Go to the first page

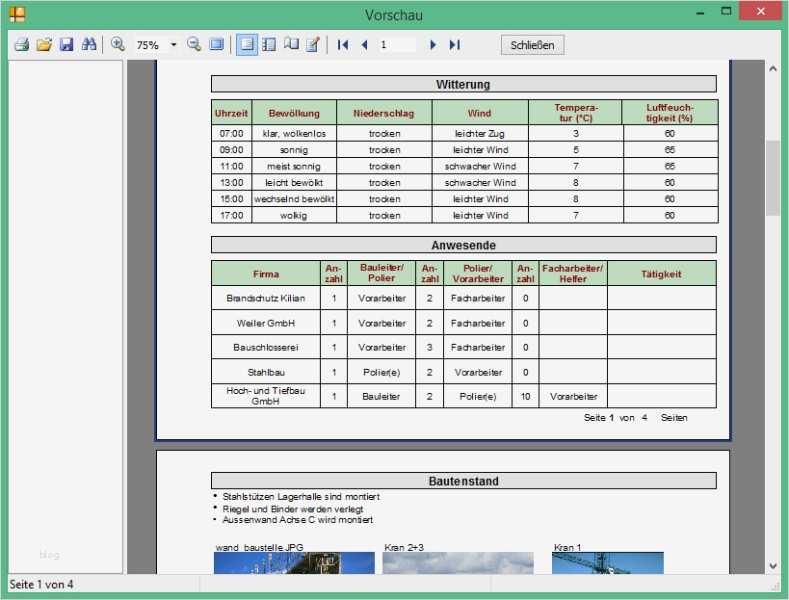coord(343,45)
